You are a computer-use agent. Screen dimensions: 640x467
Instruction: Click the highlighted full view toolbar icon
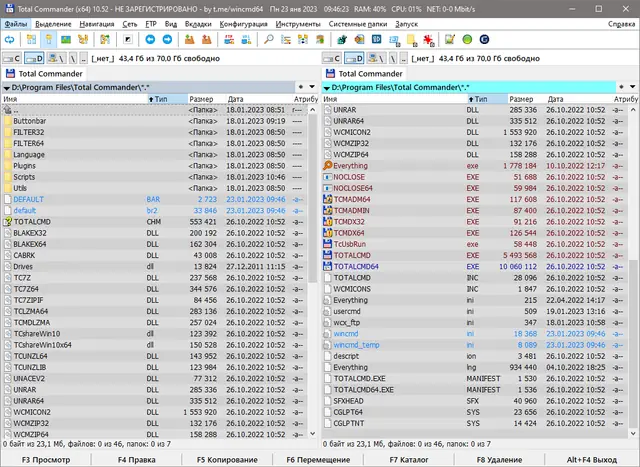pyautogui.click(x=49, y=40)
